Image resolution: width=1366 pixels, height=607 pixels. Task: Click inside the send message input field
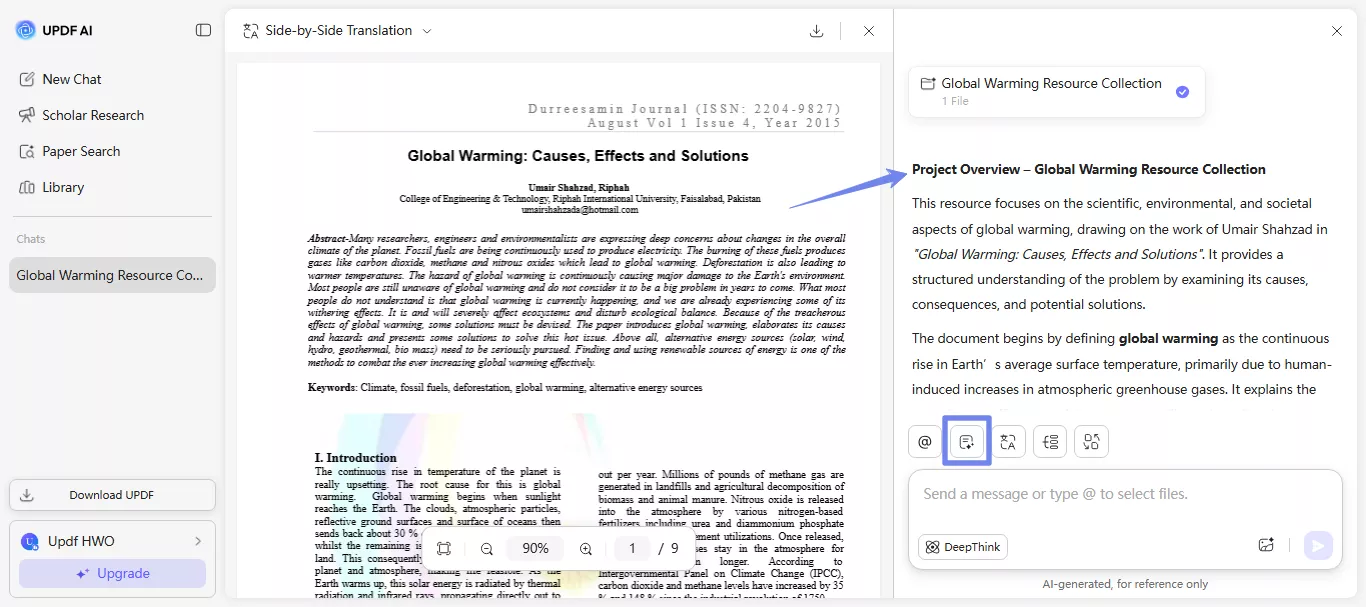(1100, 493)
